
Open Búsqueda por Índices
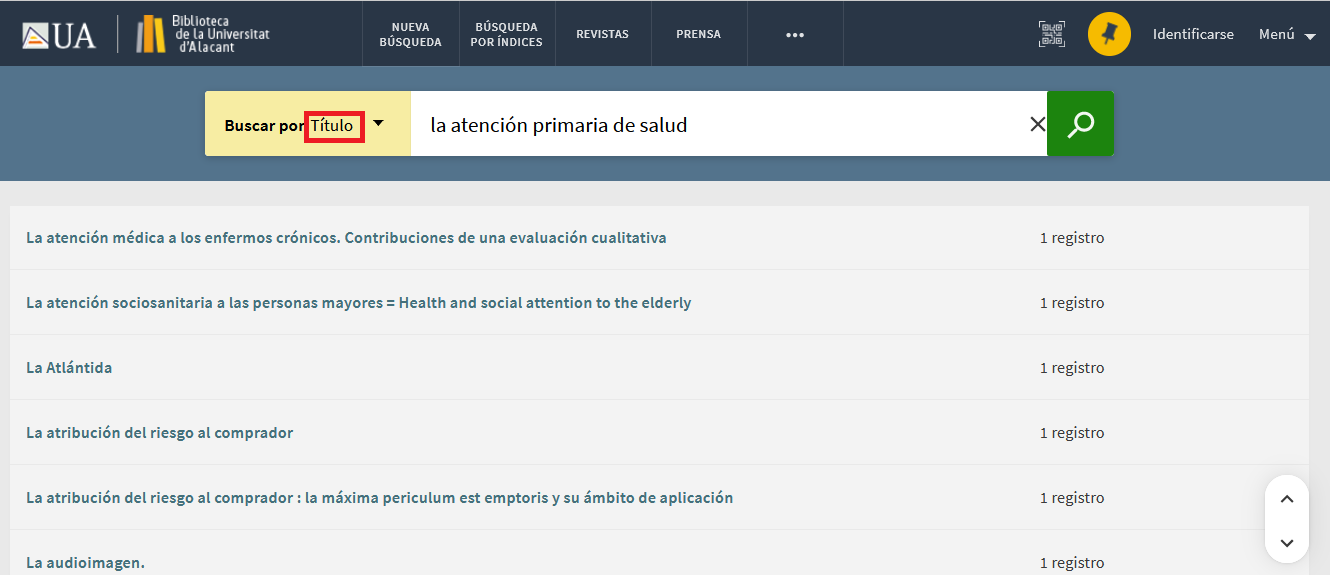[x=506, y=34]
